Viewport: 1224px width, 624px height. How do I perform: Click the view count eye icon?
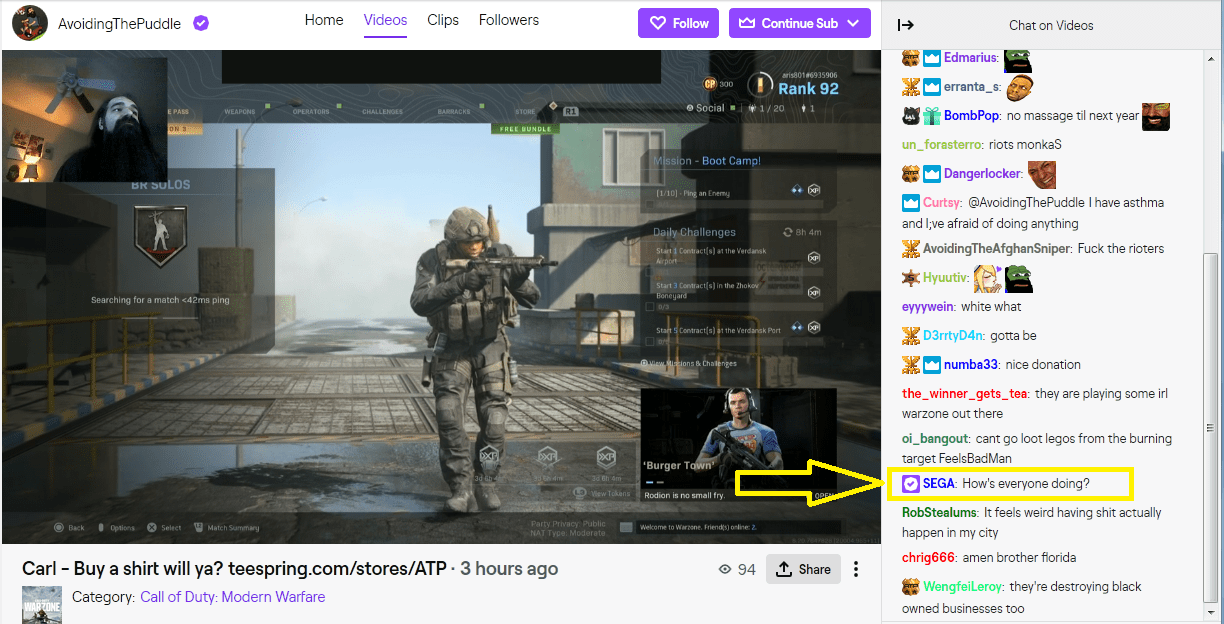tap(726, 569)
